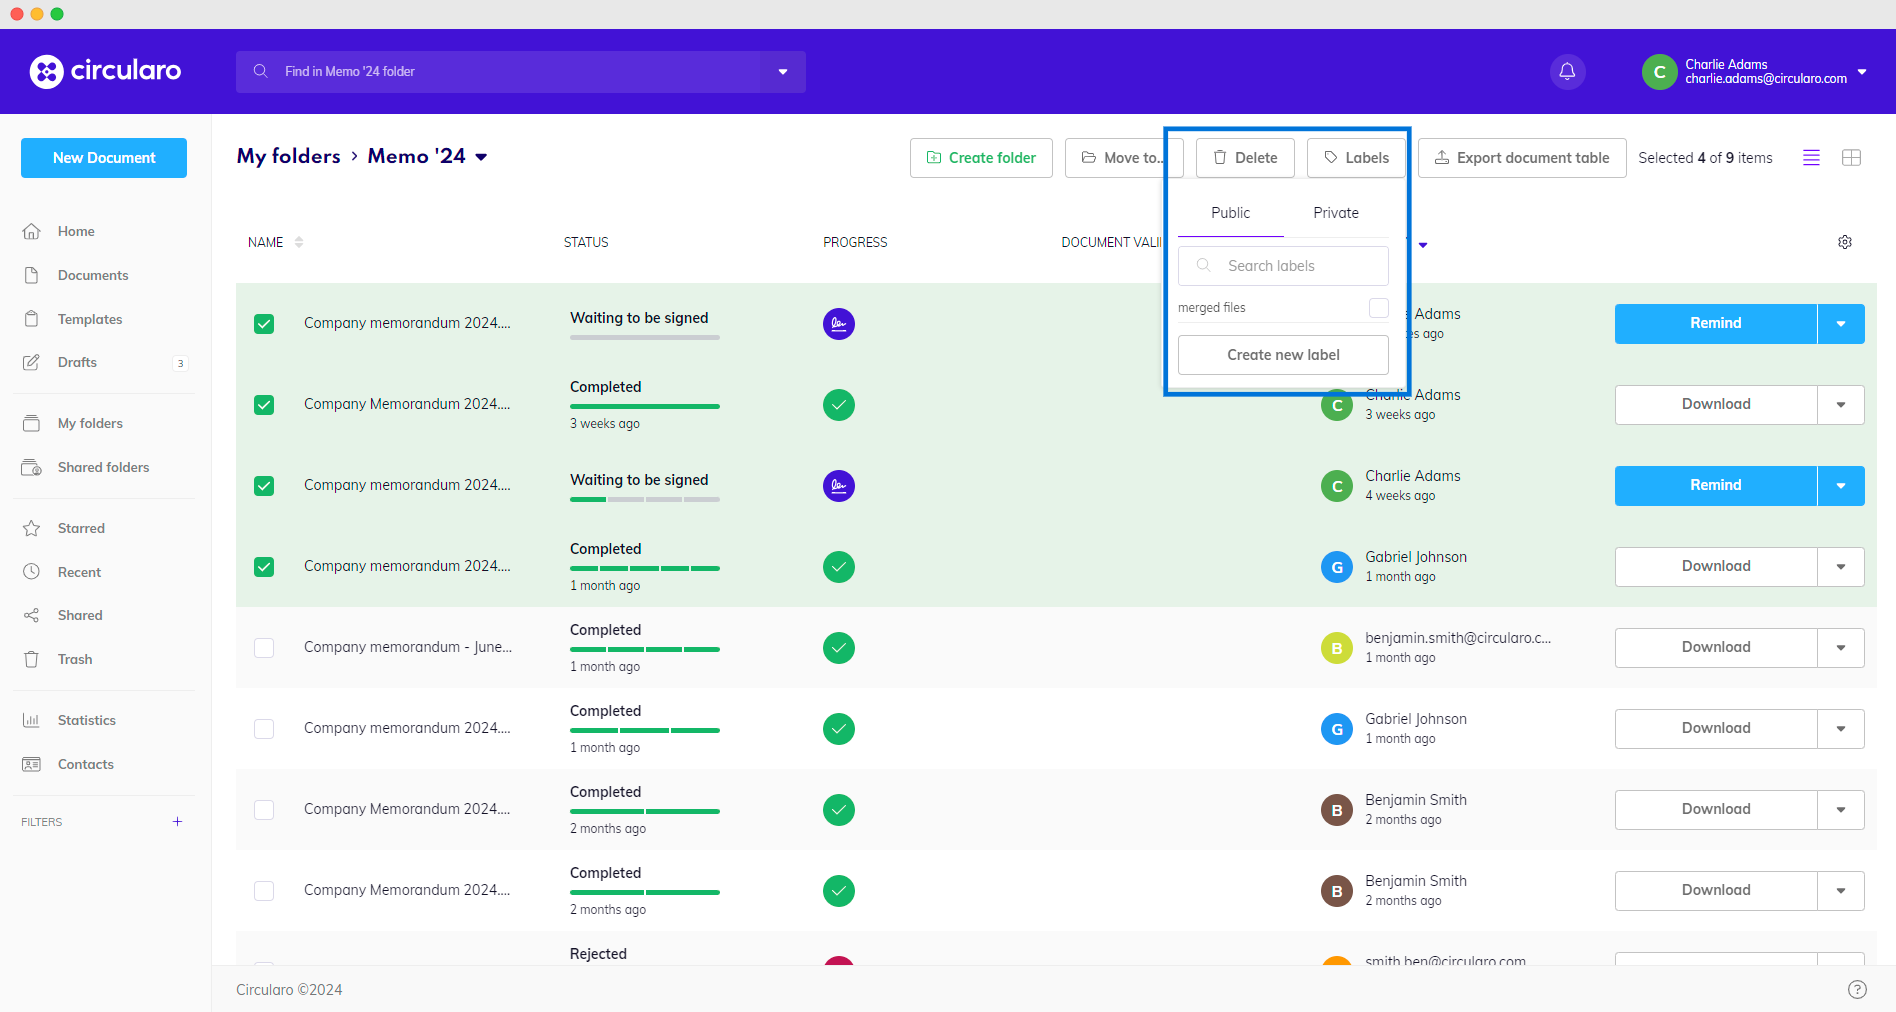This screenshot has height=1012, width=1896.
Task: Open Home from sidebar
Action: tap(76, 231)
